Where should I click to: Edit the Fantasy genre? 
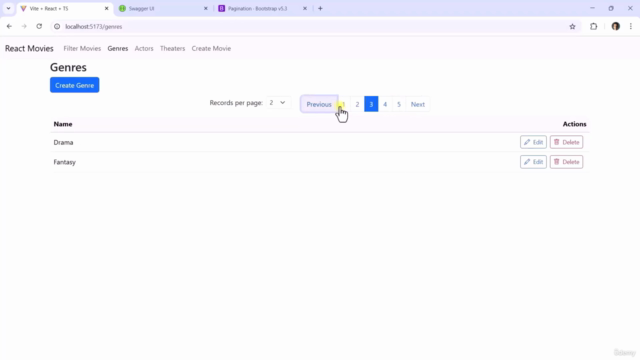click(x=533, y=162)
